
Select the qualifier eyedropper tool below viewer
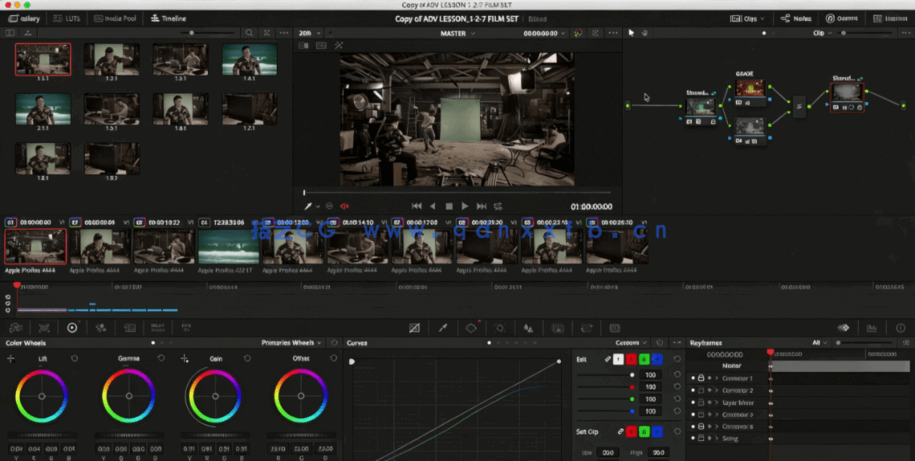pos(309,206)
